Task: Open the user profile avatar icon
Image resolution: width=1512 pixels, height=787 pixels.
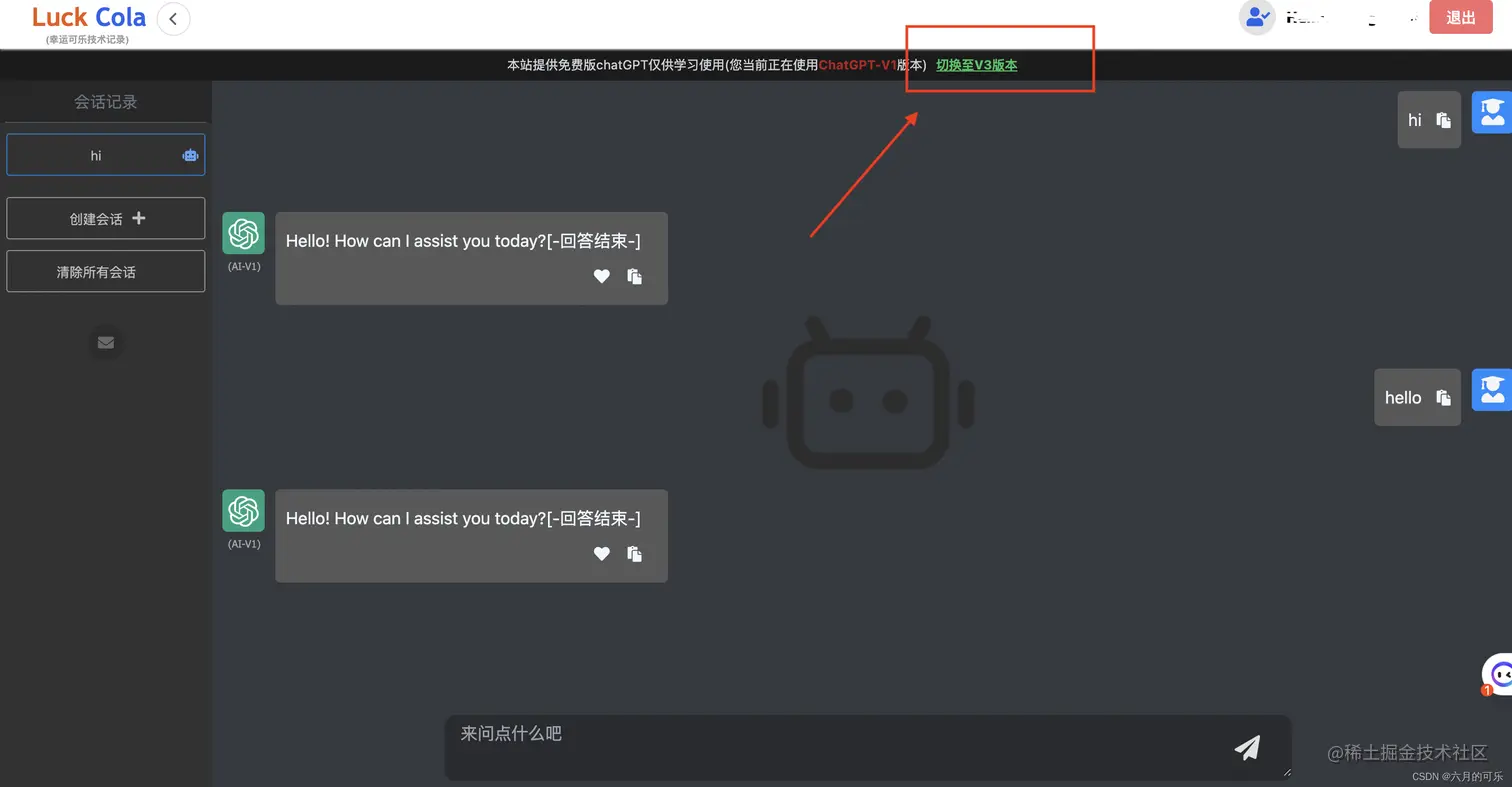Action: click(x=1256, y=17)
